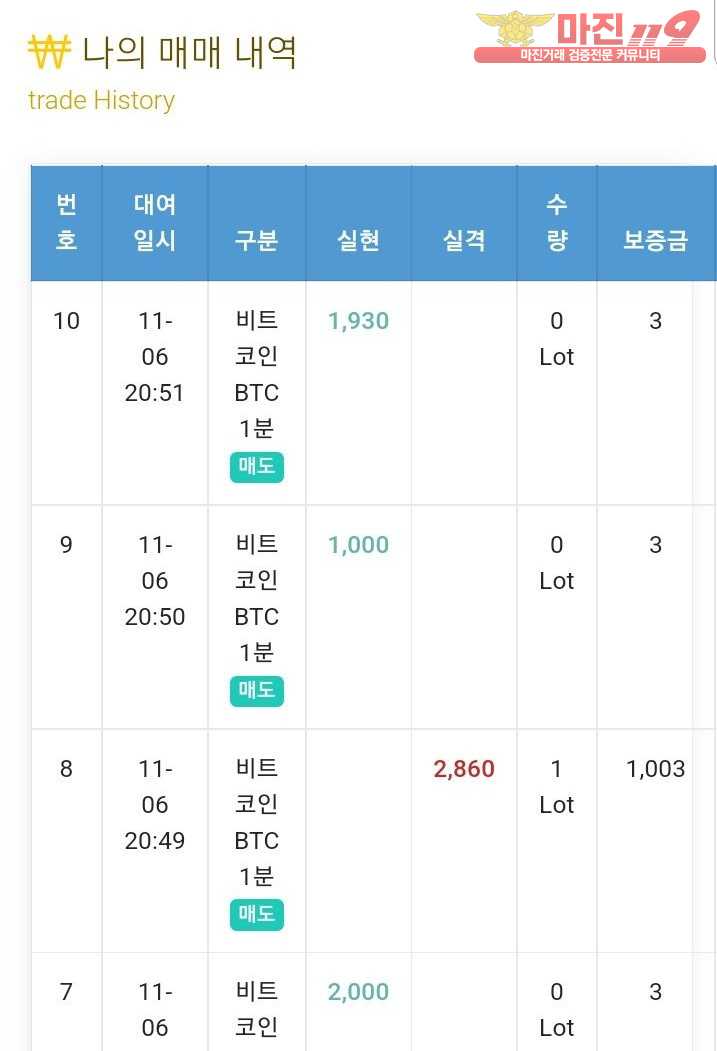Image resolution: width=717 pixels, height=1051 pixels.
Task: Select the 1,003 deposit cell
Action: tap(655, 769)
